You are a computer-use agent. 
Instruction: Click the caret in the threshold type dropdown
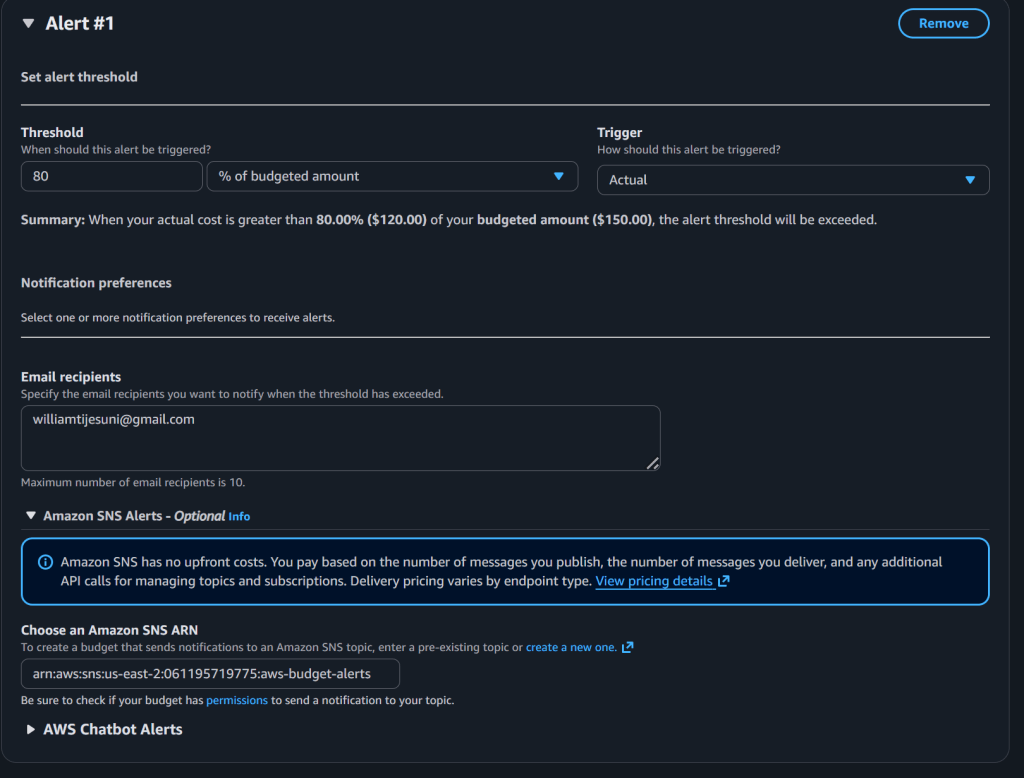click(x=558, y=176)
